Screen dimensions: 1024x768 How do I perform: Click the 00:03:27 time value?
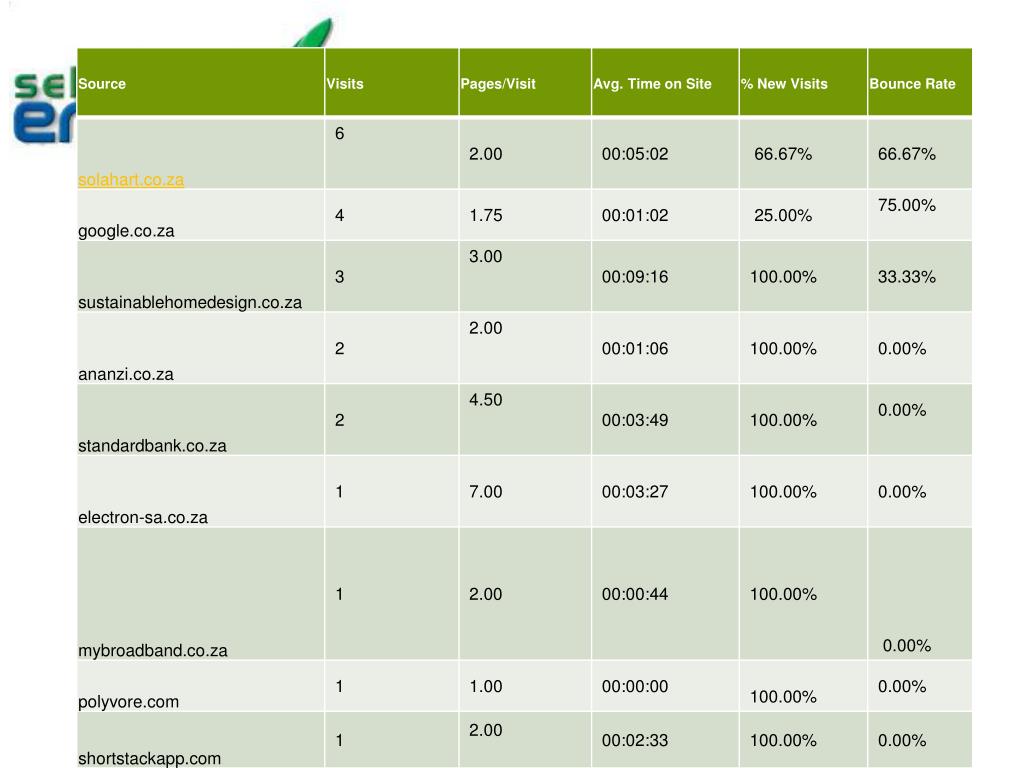point(635,492)
